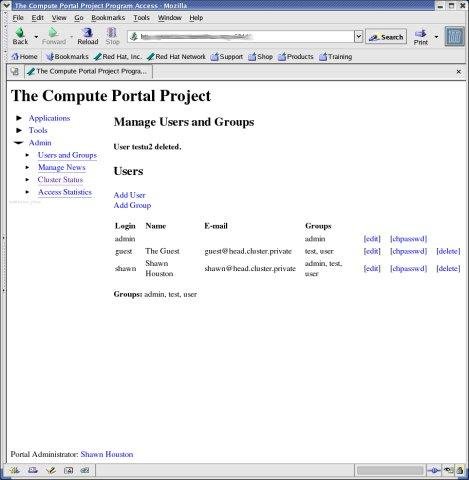Click the Navigator icon in status bar
Screen dimensions: 469x480
pos(14,470)
